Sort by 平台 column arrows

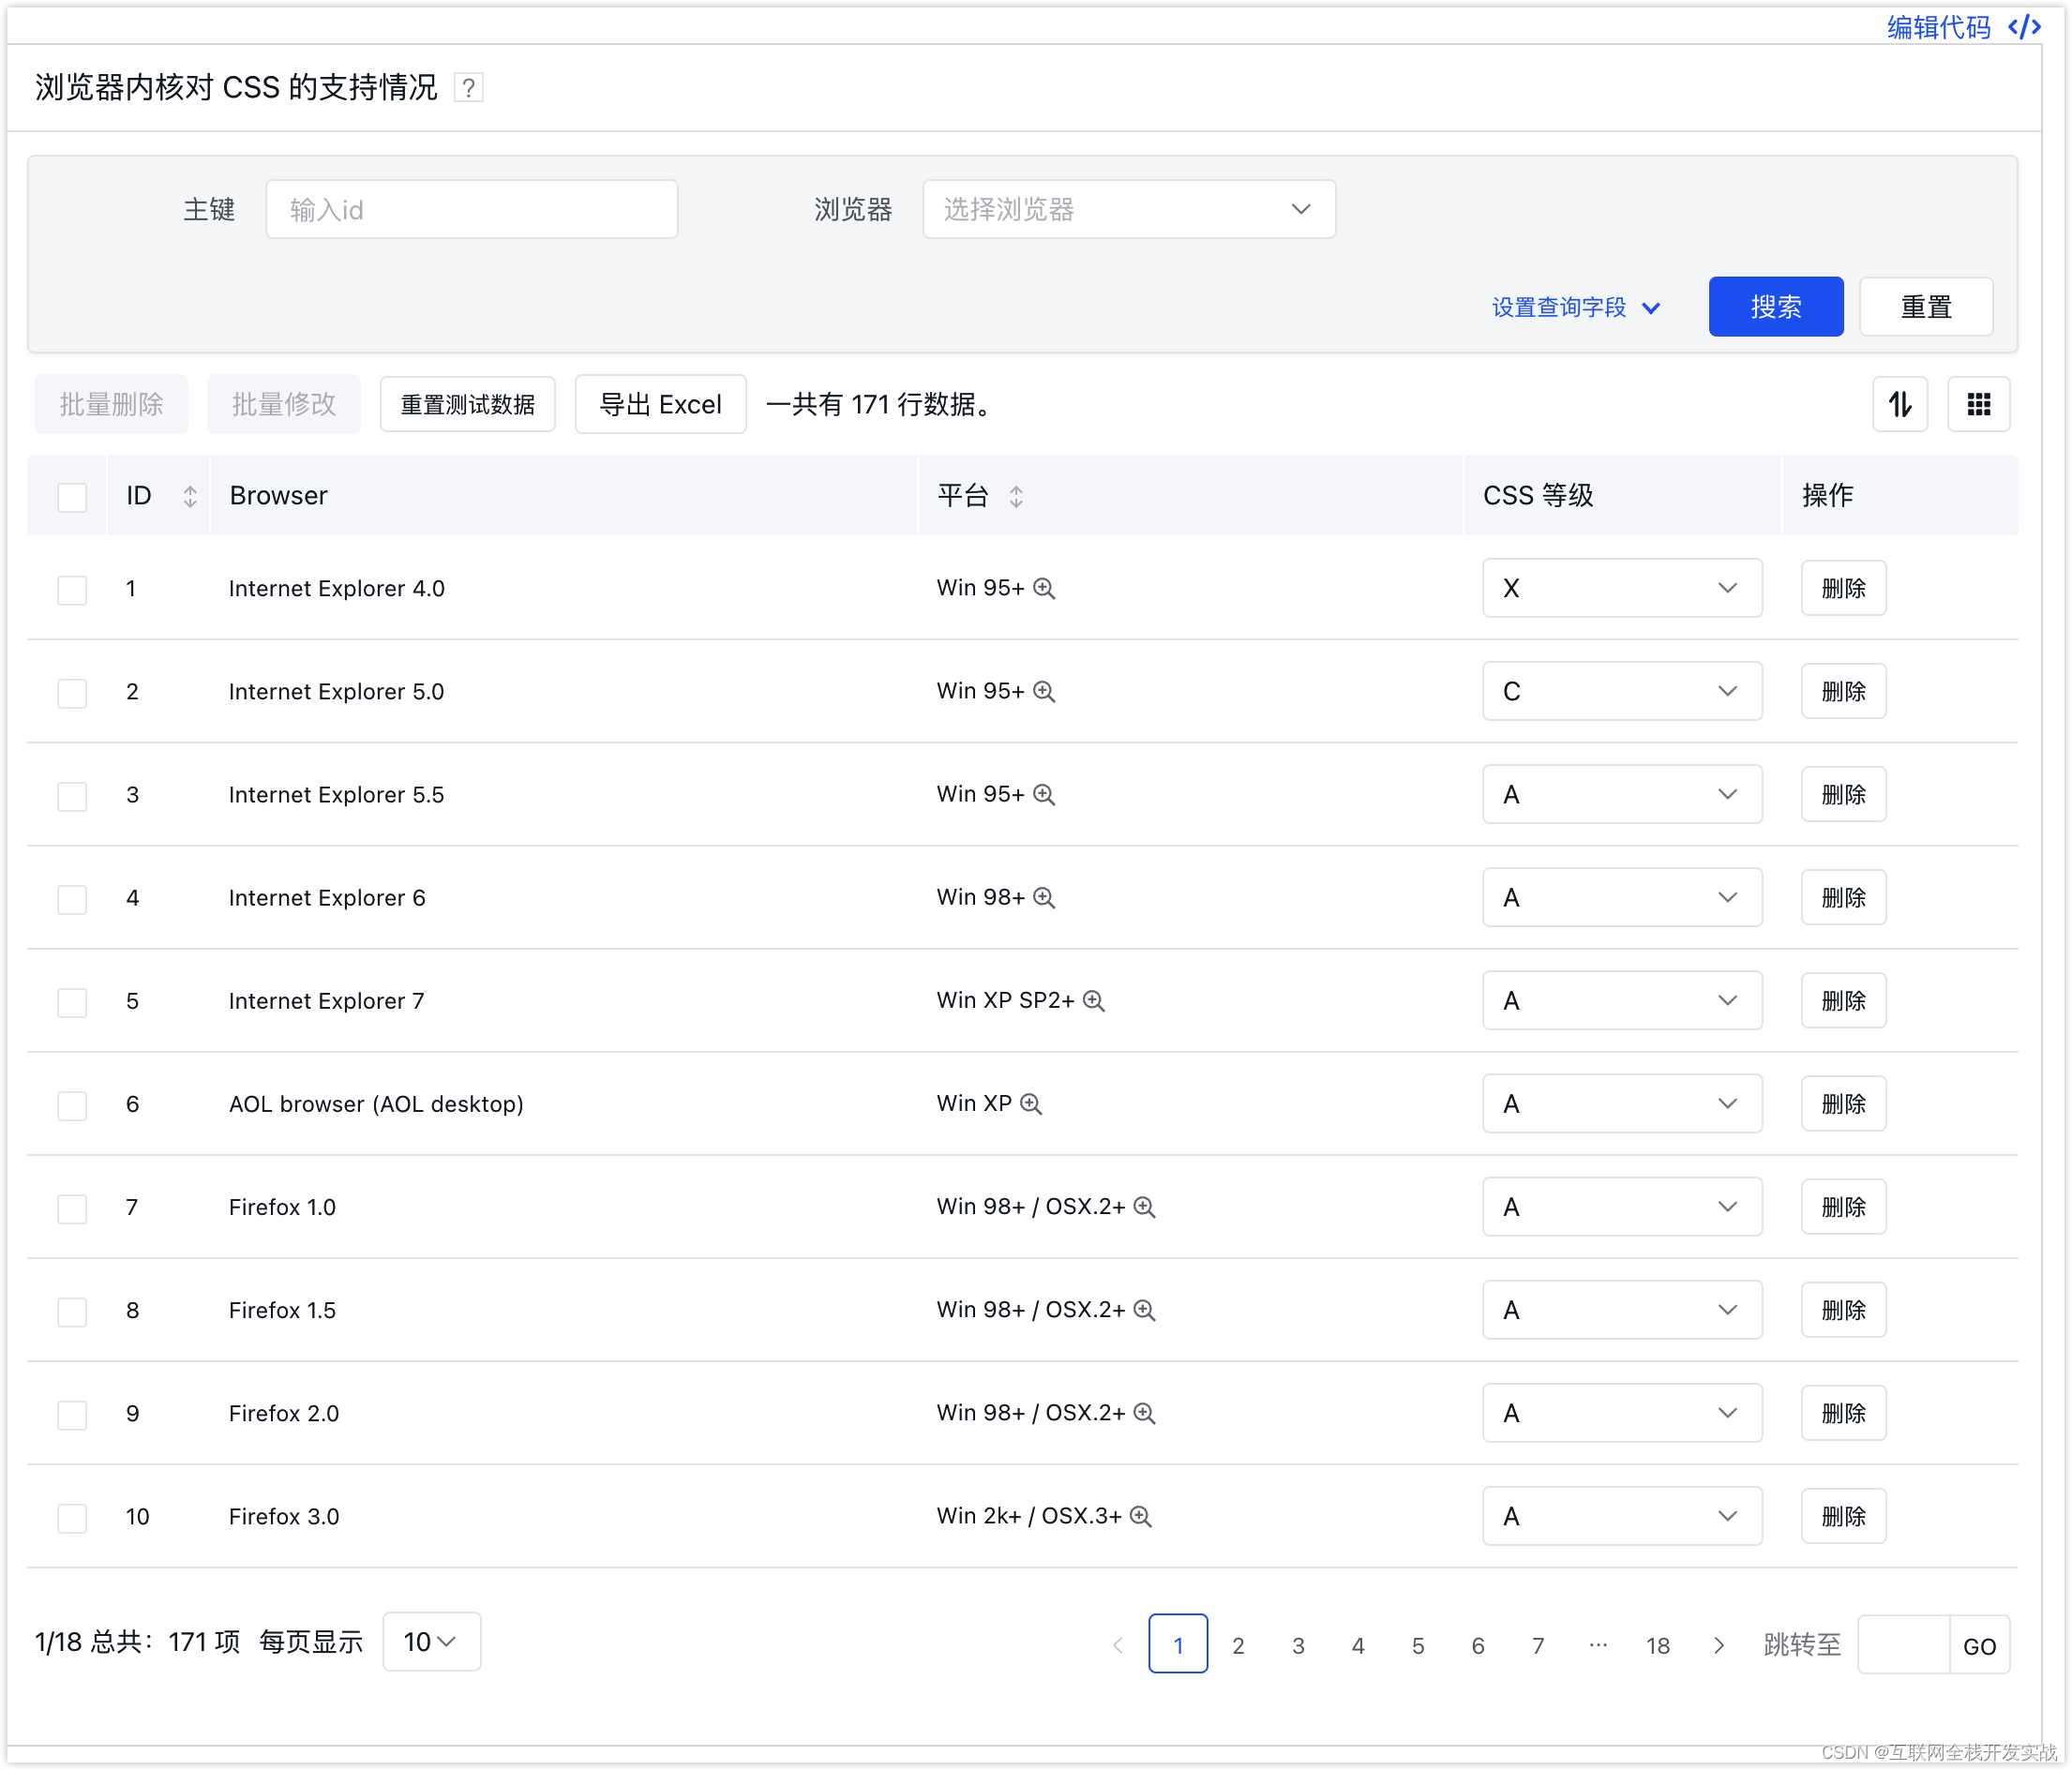coord(1016,496)
